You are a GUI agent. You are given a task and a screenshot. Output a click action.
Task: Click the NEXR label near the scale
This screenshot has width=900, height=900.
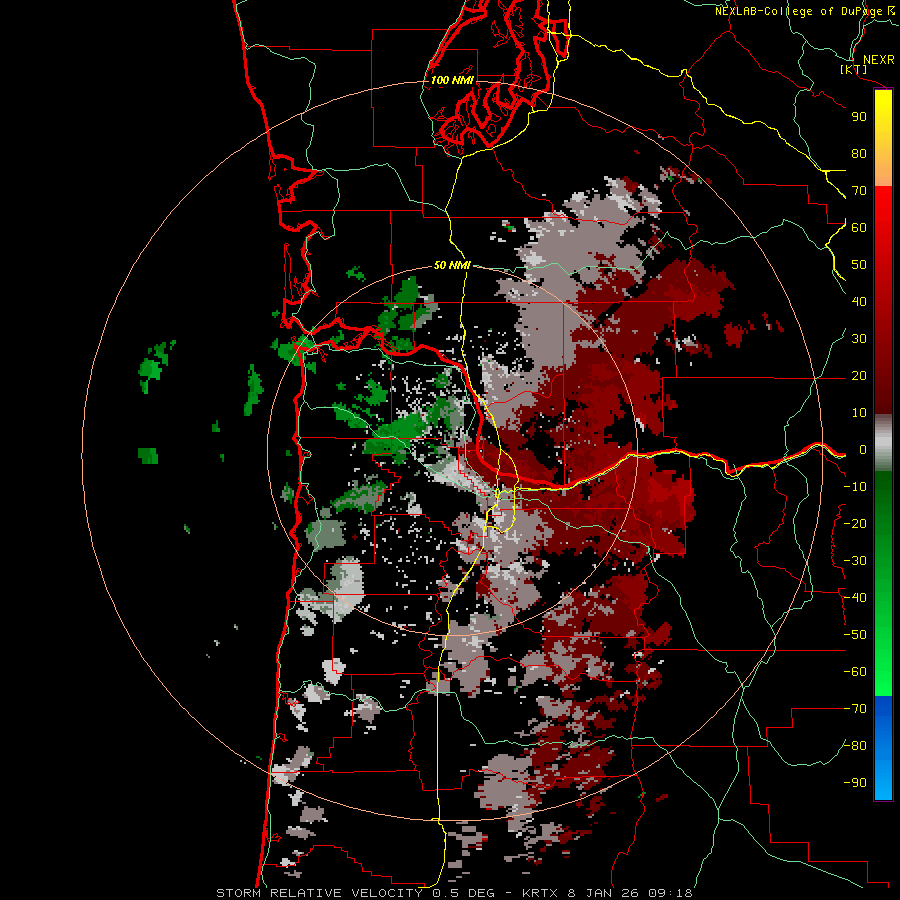coord(878,60)
